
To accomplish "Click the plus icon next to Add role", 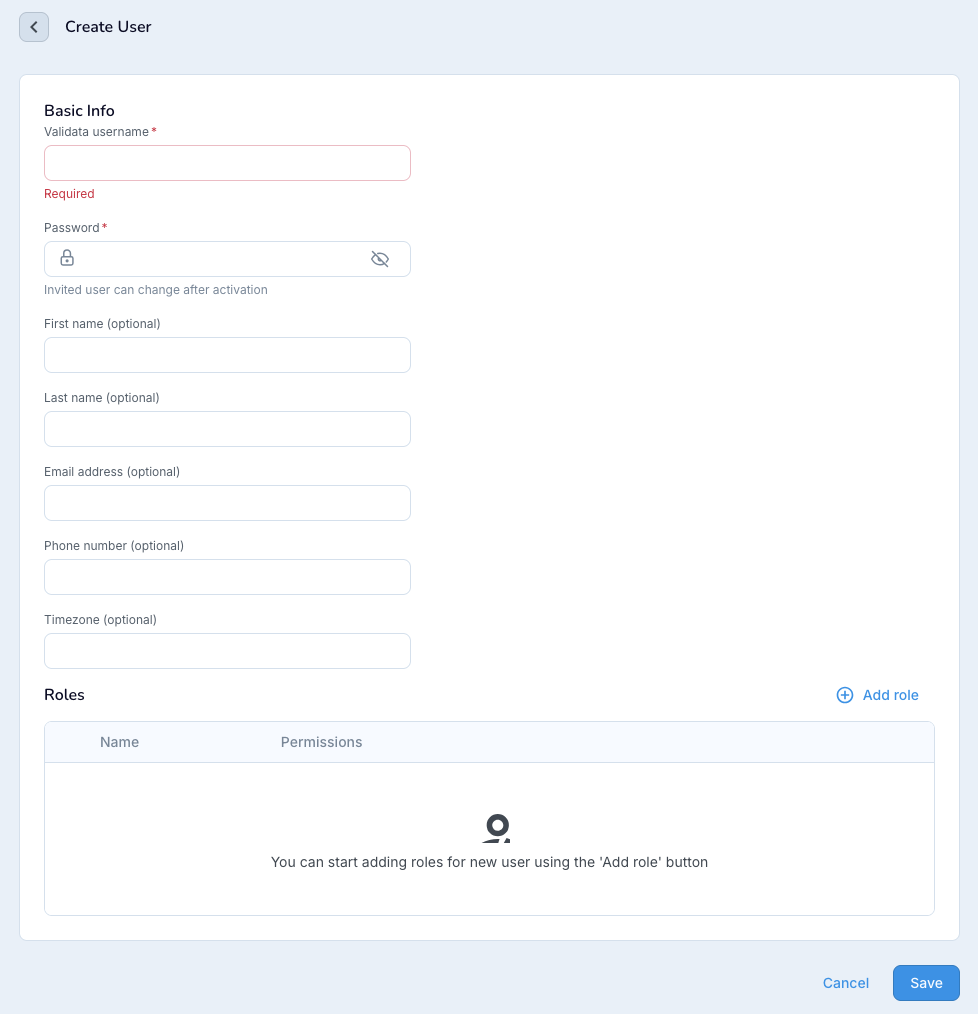I will (844, 695).
